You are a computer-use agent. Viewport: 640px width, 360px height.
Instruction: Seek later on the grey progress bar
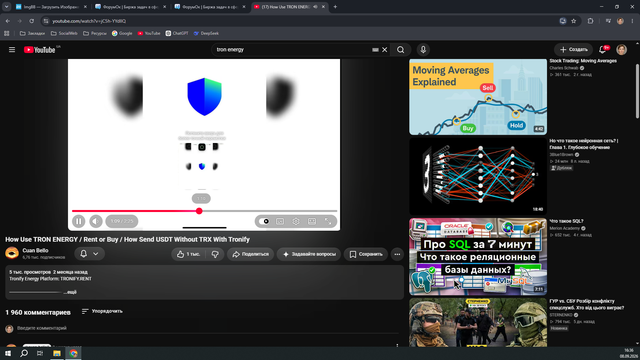tap(269, 211)
